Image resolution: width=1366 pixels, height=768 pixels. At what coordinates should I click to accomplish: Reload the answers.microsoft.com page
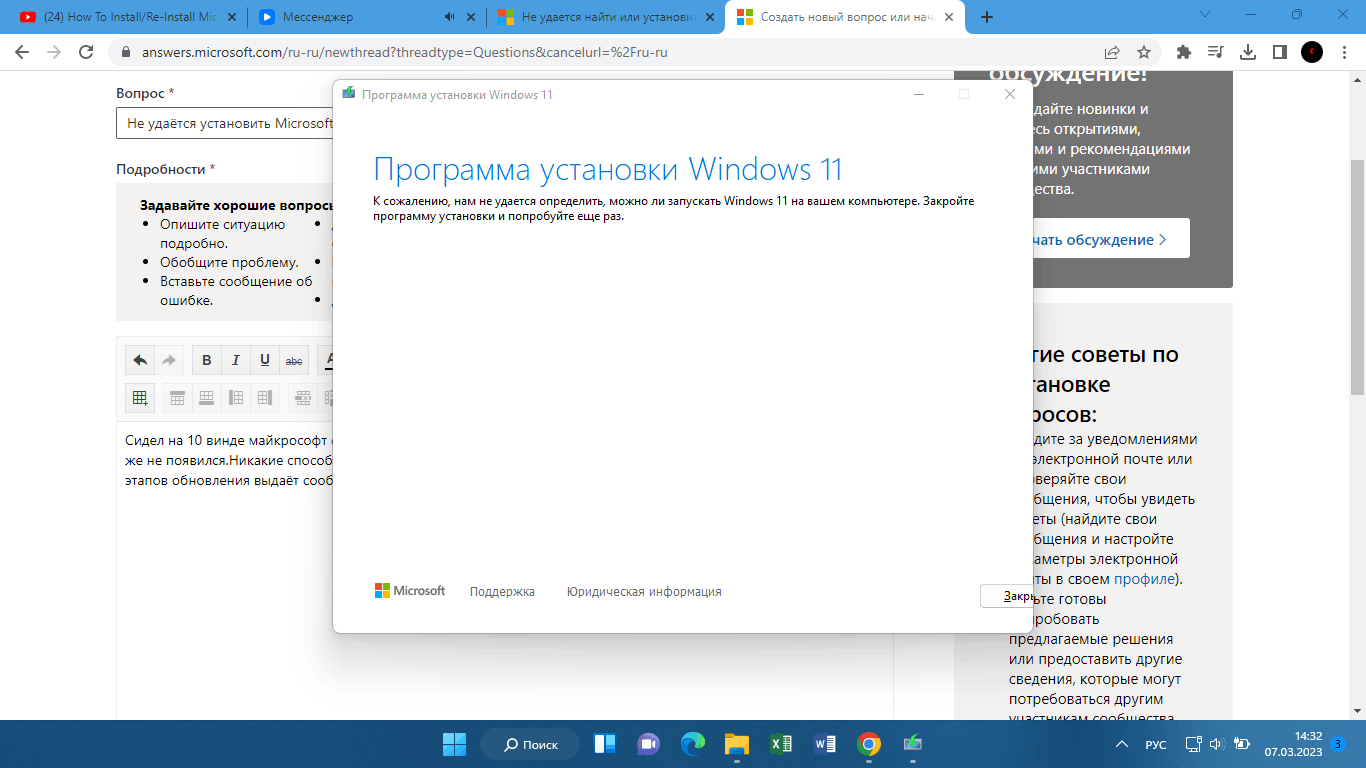[x=86, y=52]
